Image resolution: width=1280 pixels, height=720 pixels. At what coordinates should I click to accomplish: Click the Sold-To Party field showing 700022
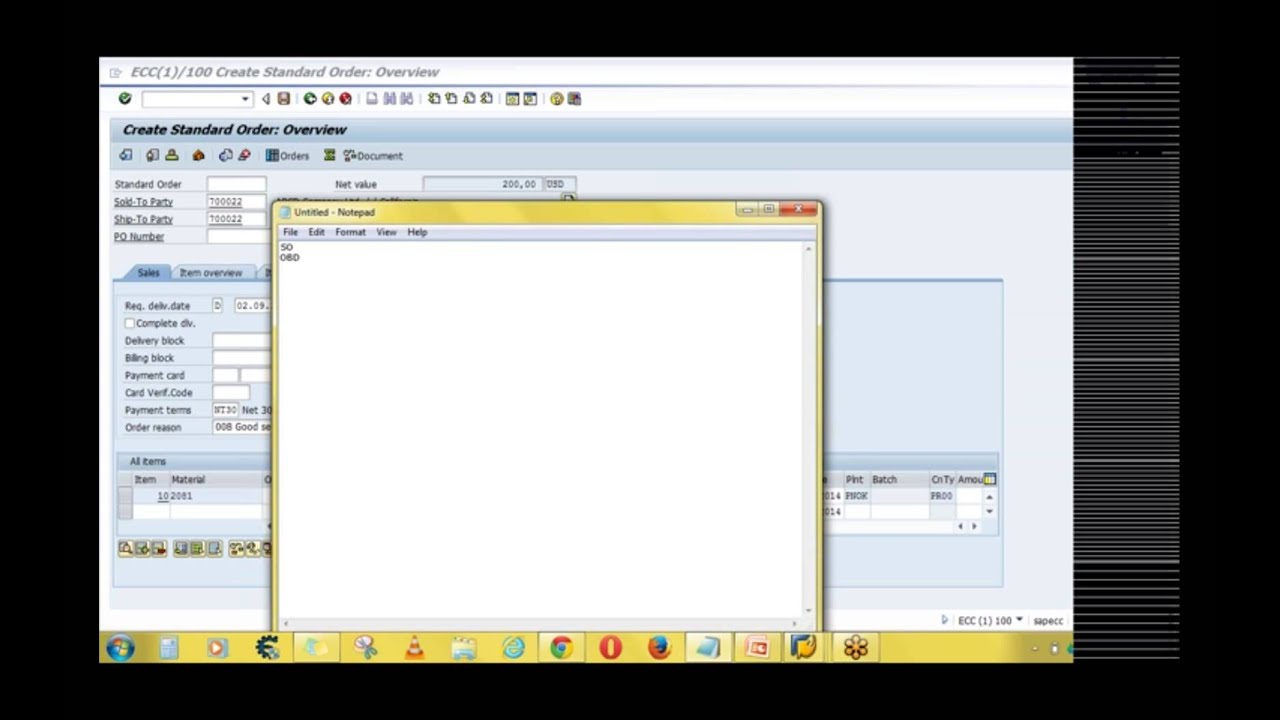tap(237, 202)
